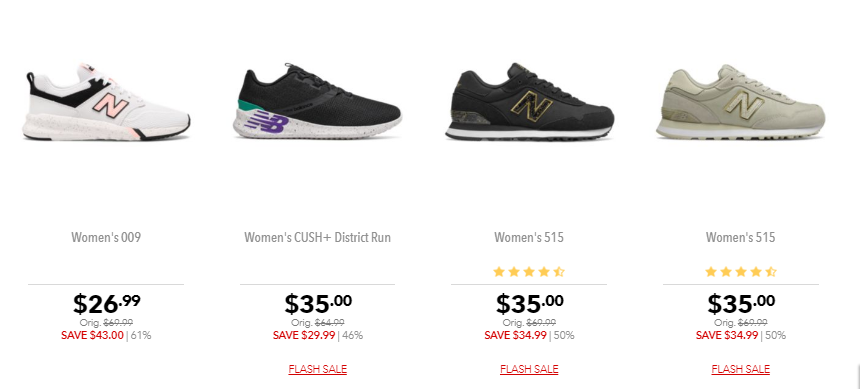Click the $35.00 price of CUSH+ District Run
This screenshot has height=389, width=860.
point(318,303)
